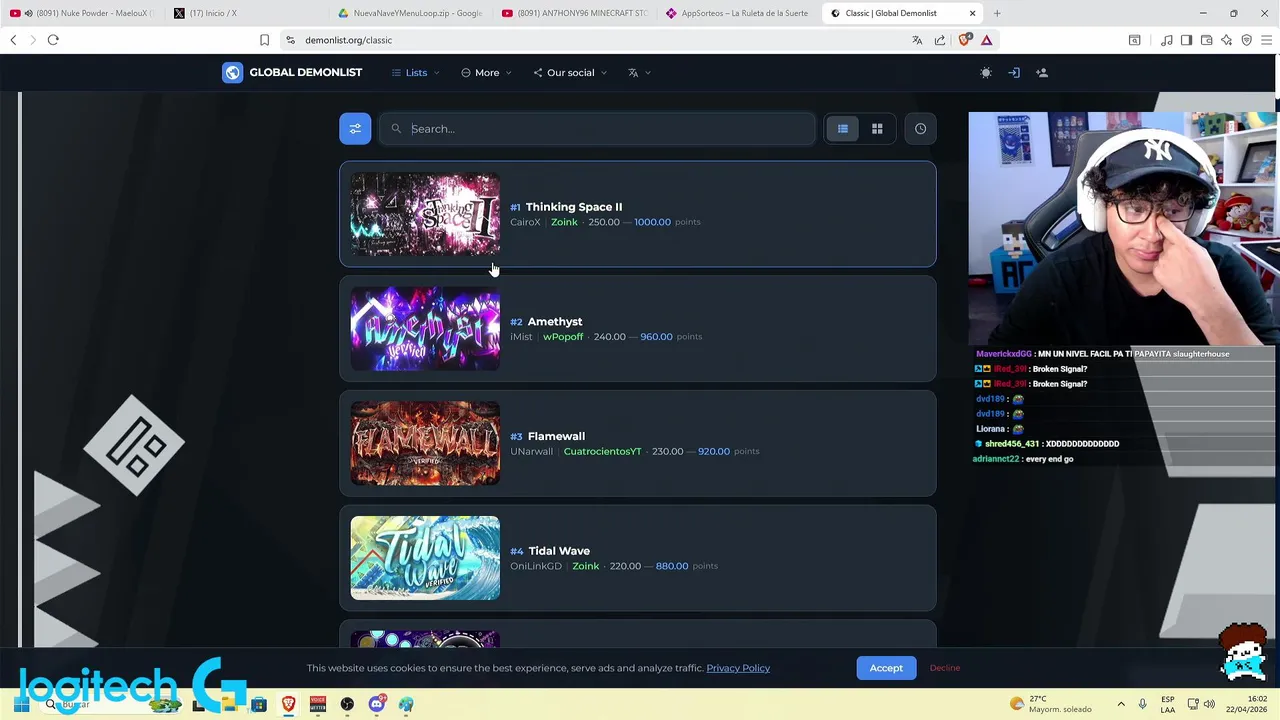
Task: Click verifier CuatrocientosYT on Flamewall
Action: tap(602, 451)
